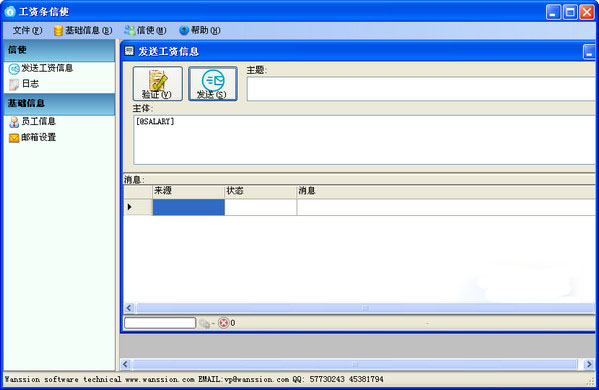Collapse the 基础信息 sidebar section header
This screenshot has width=599, height=390.
coord(59,104)
